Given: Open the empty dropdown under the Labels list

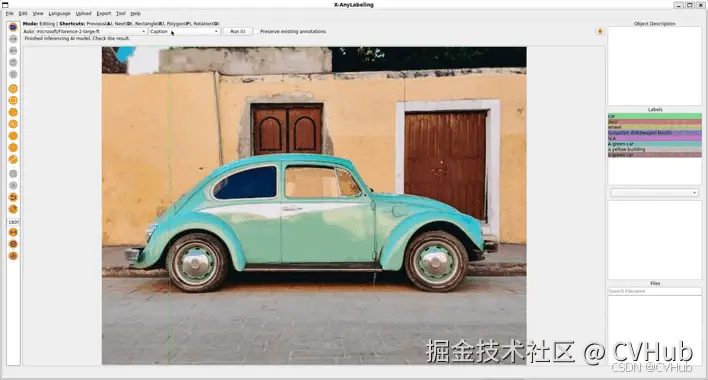Looking at the screenshot, I should (654, 193).
